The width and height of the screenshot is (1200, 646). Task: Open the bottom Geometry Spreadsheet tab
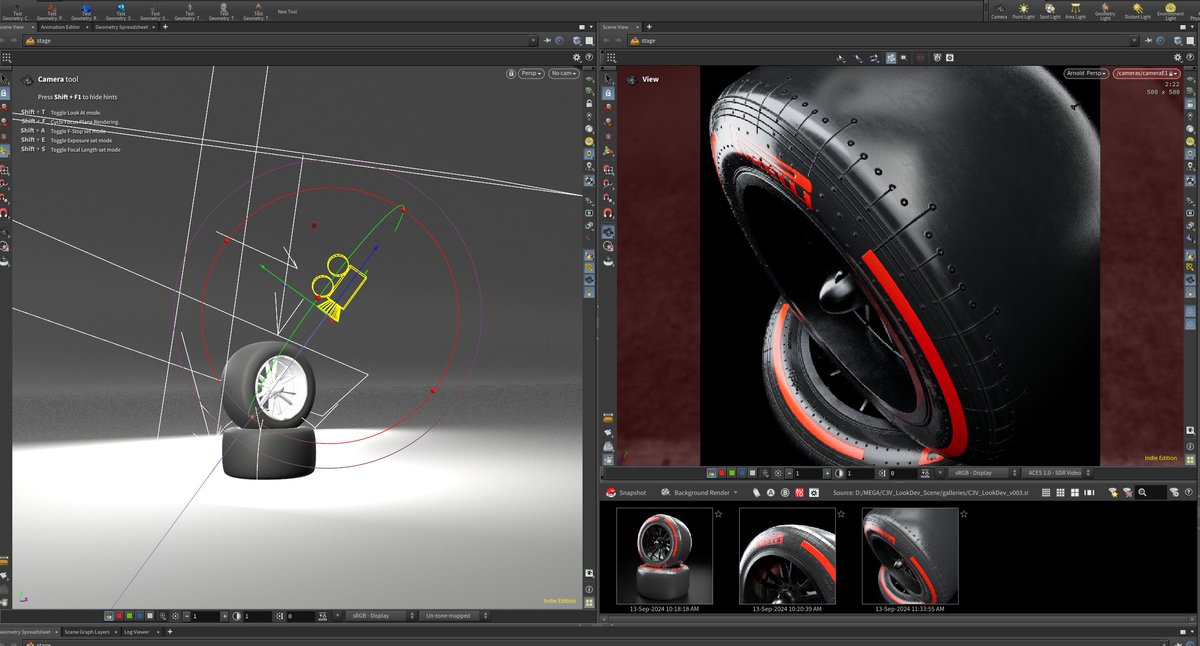click(x=28, y=633)
